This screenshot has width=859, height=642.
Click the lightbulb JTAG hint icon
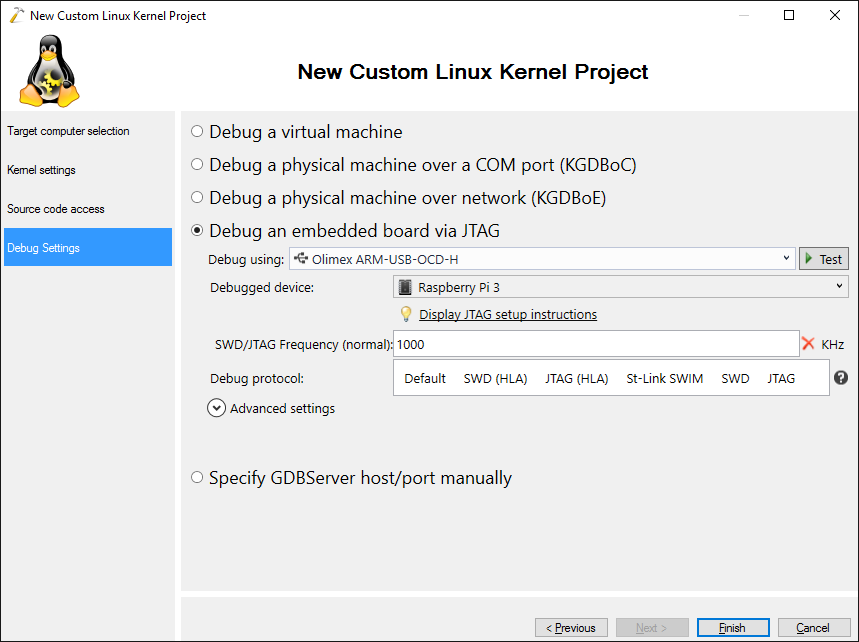406,314
